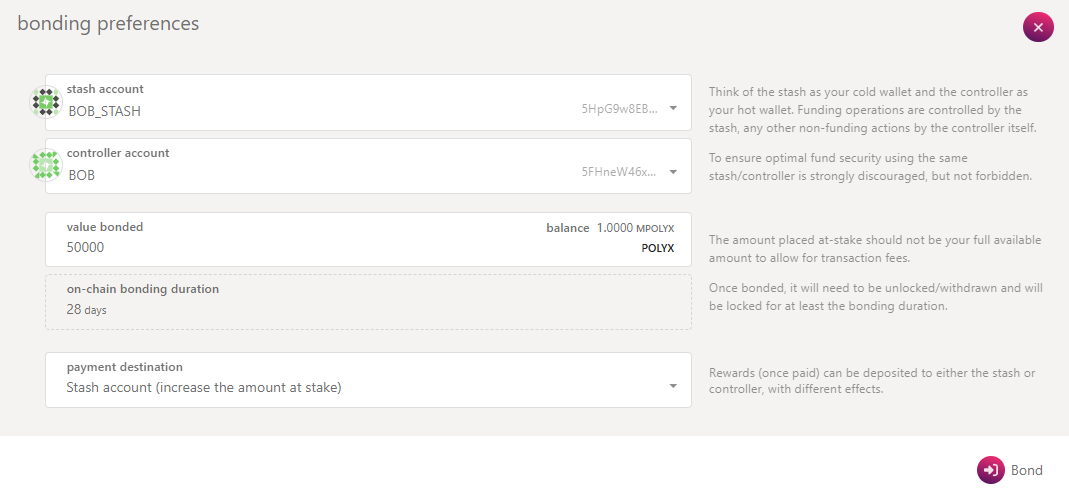
Task: Click the controller address starting with 5FHneW46x
Action: (x=620, y=172)
